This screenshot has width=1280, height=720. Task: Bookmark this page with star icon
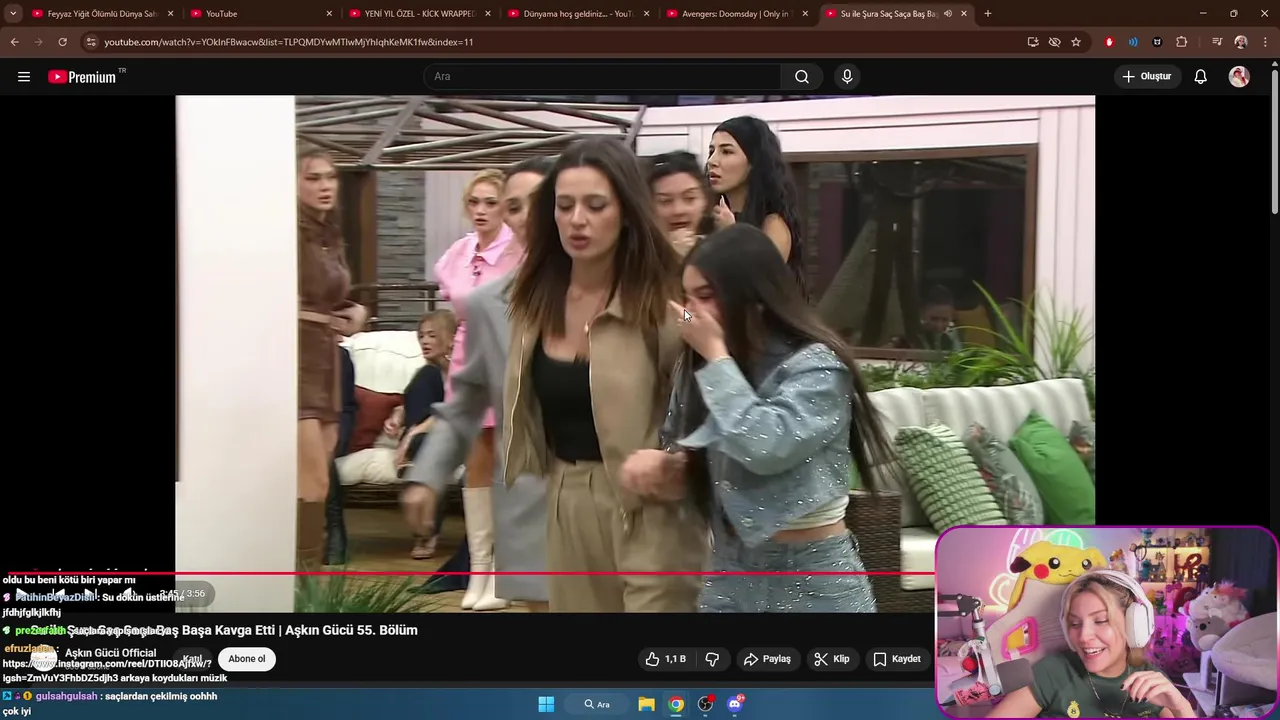1076,42
